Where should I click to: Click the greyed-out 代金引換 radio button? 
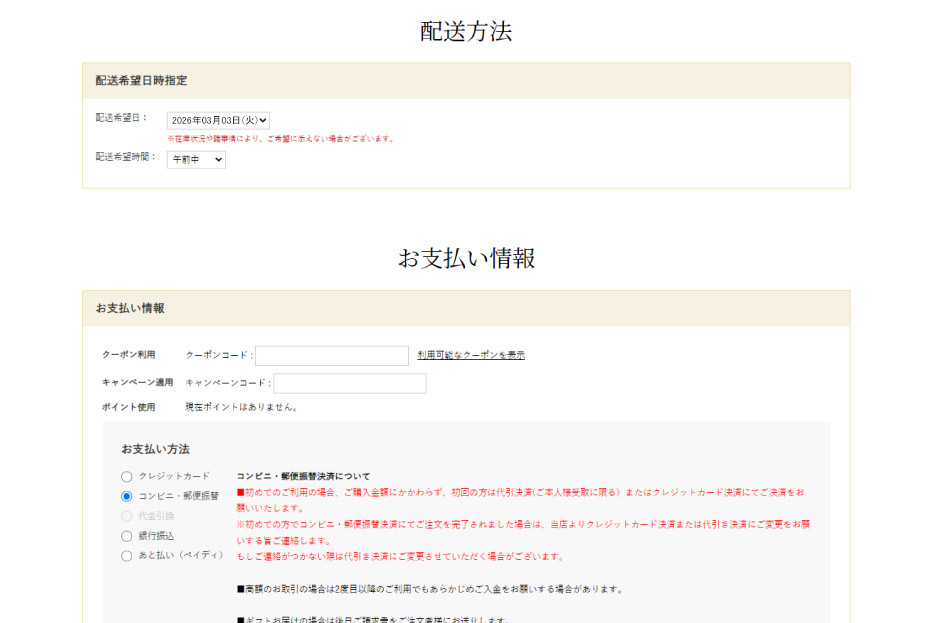pos(127,516)
